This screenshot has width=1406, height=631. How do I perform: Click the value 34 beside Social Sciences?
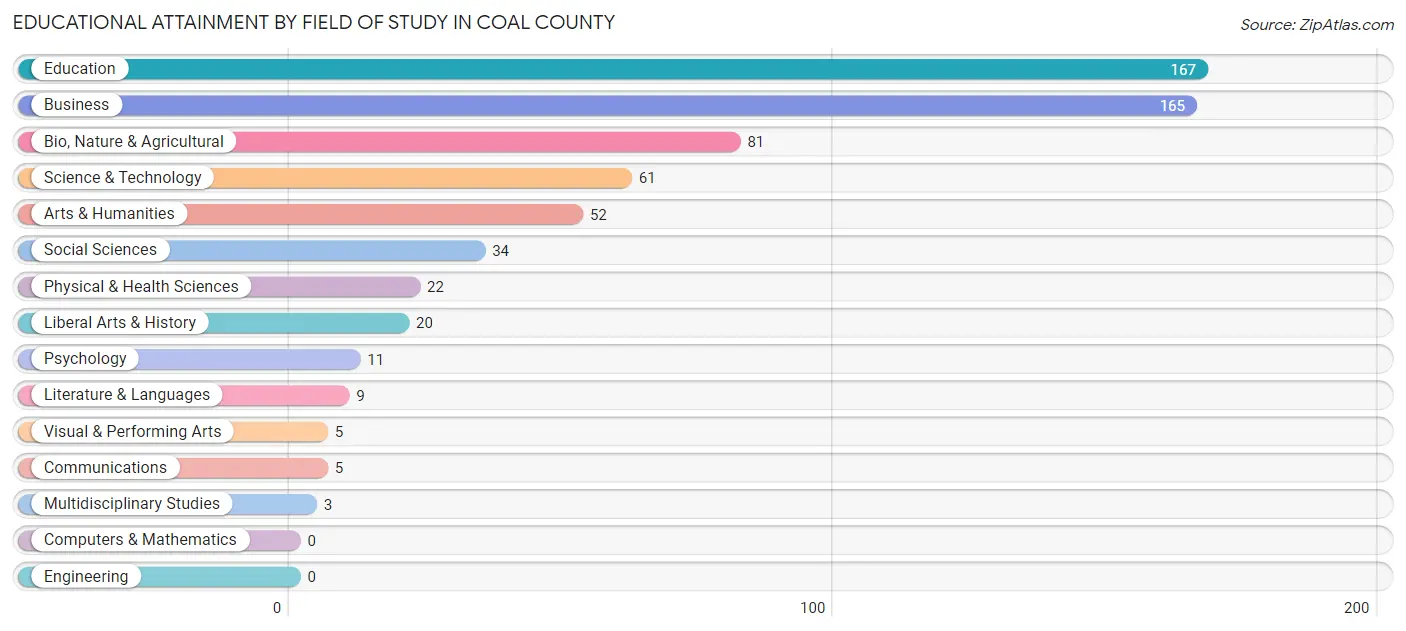pos(500,251)
